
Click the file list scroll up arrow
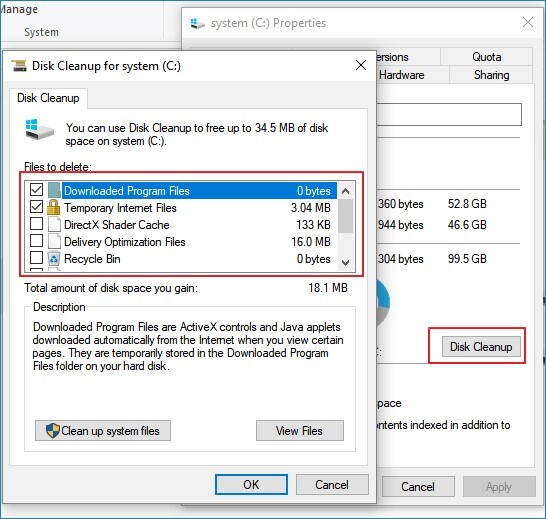(x=345, y=191)
